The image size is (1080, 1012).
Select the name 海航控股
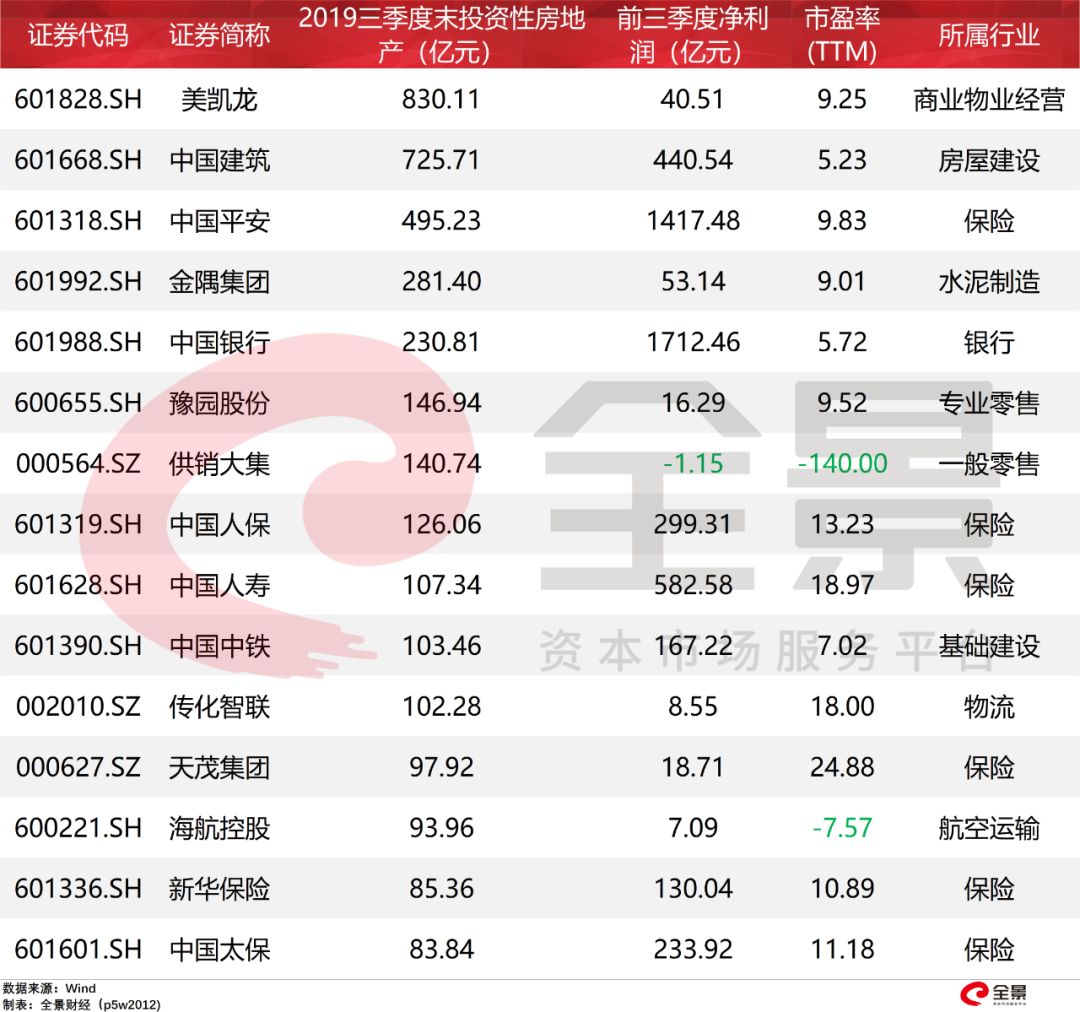pyautogui.click(x=219, y=828)
